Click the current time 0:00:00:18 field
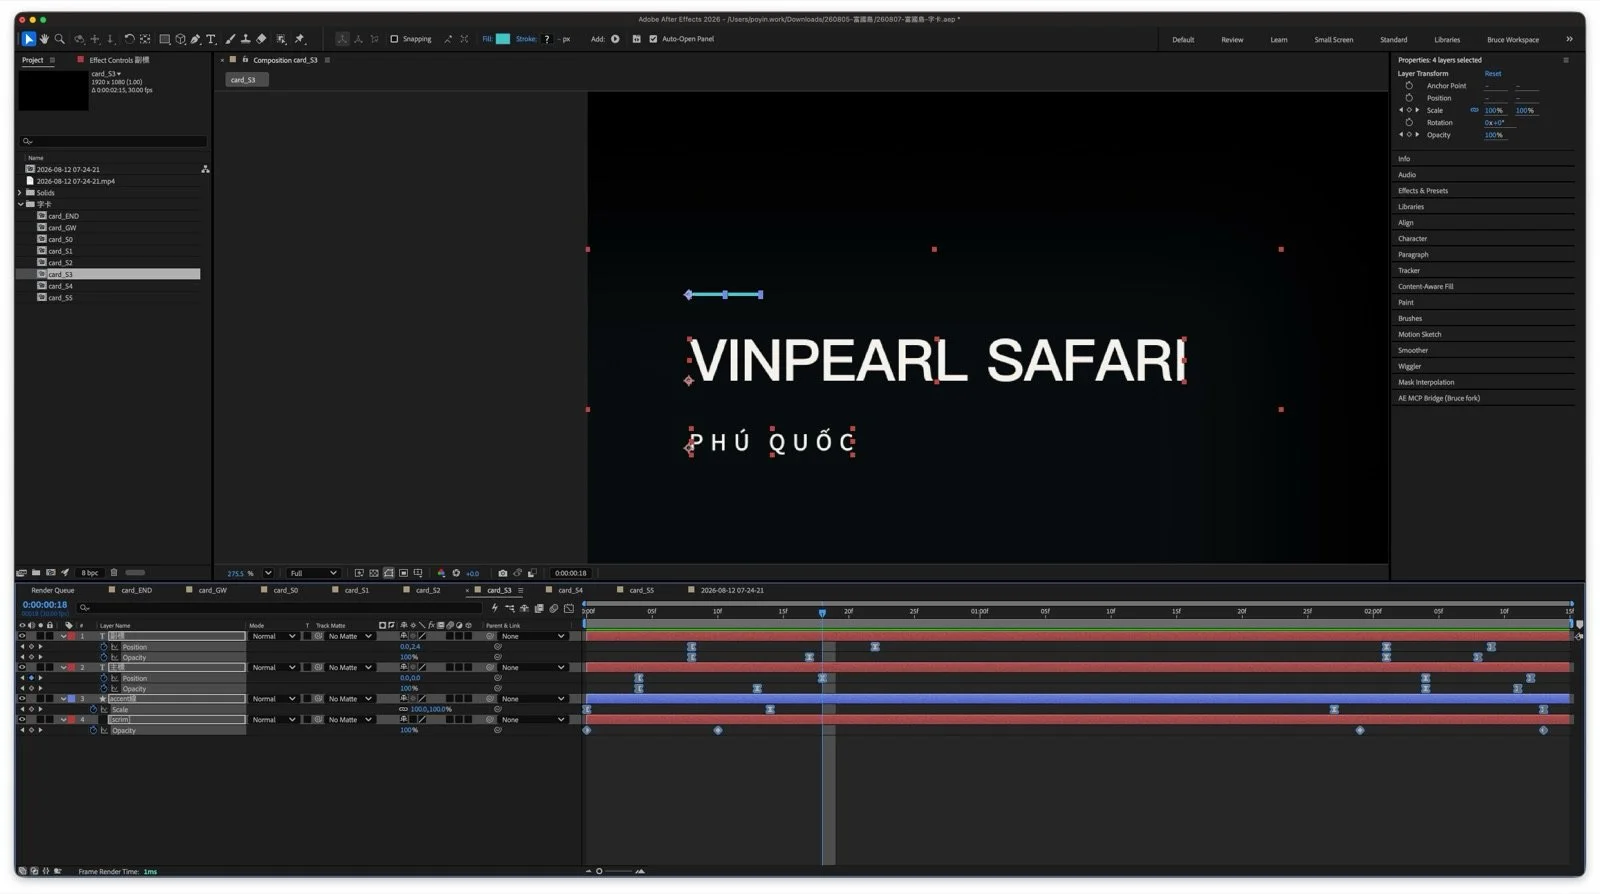1600x894 pixels. point(45,605)
